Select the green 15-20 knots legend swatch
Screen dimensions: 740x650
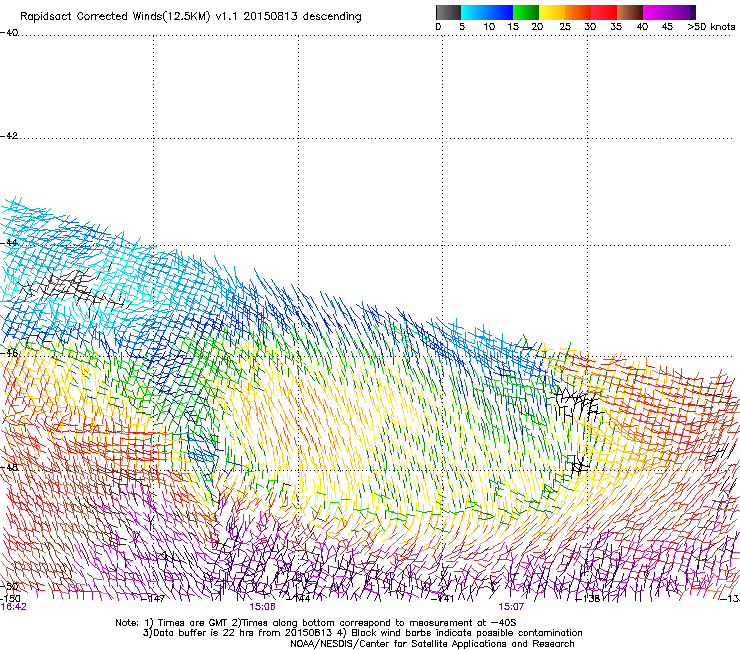click(526, 12)
